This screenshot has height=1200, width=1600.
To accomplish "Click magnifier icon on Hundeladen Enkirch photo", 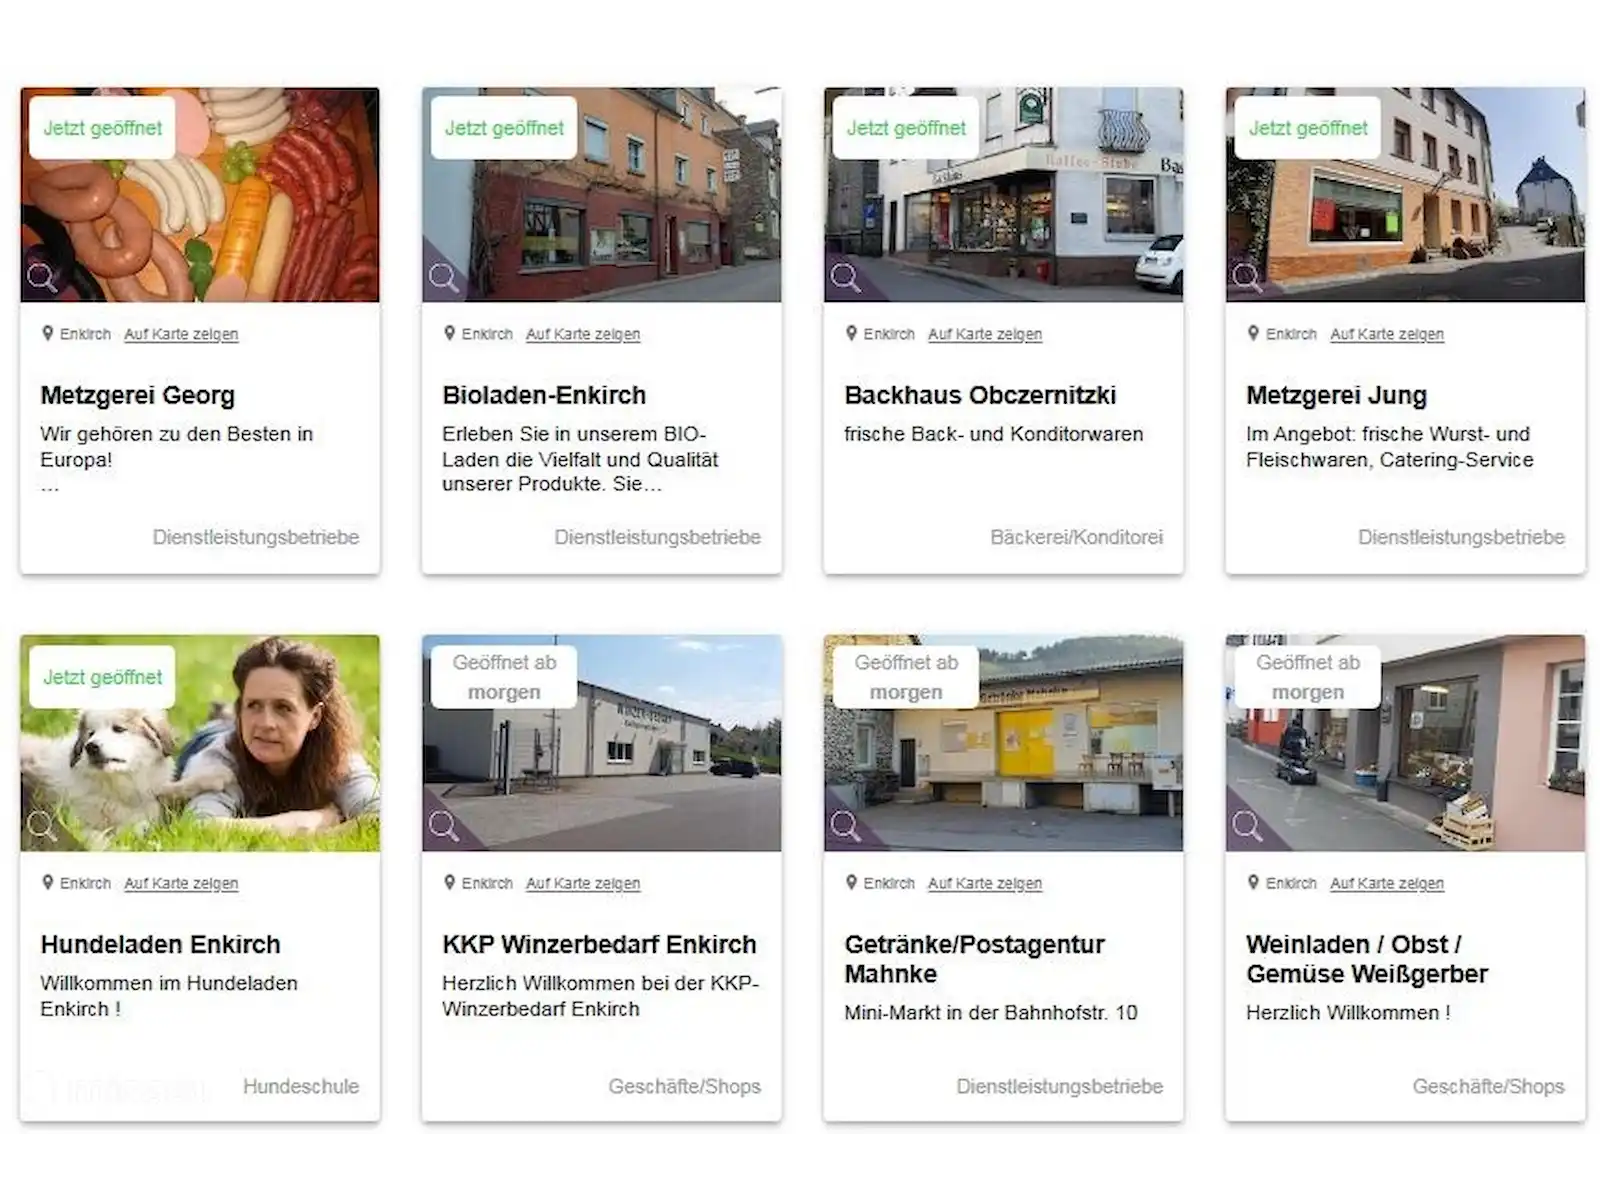I will tap(42, 826).
